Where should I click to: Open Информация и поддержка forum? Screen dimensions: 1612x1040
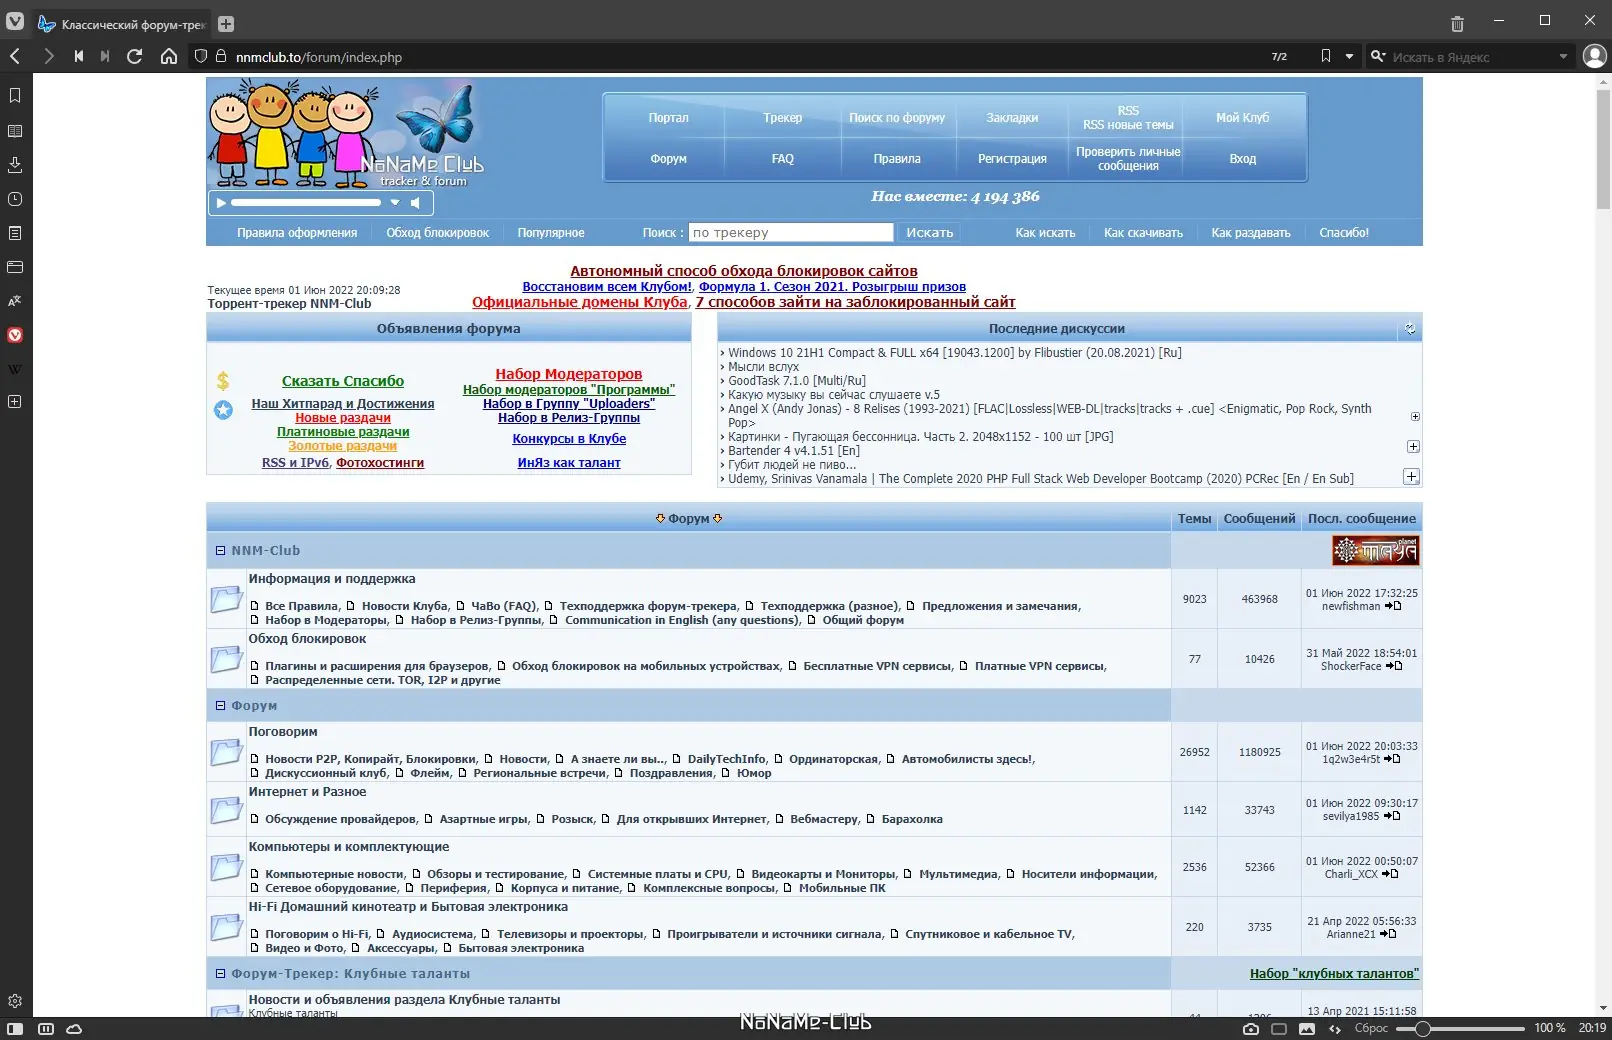(332, 579)
